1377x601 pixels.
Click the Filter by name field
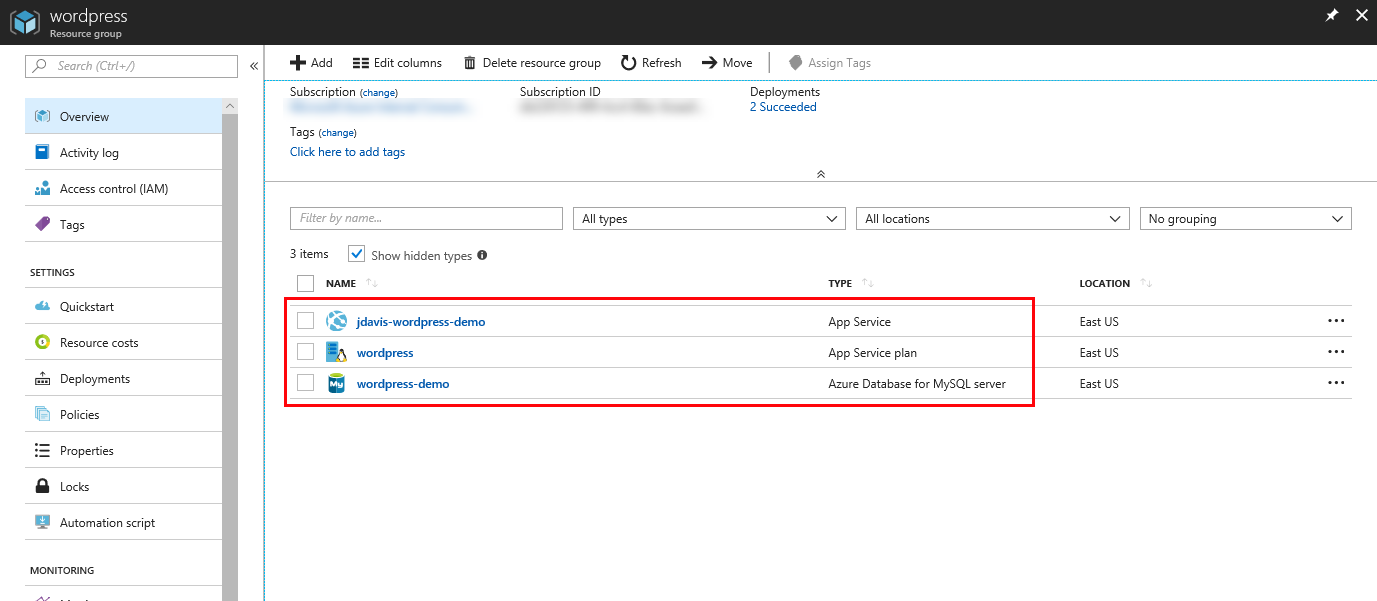427,219
